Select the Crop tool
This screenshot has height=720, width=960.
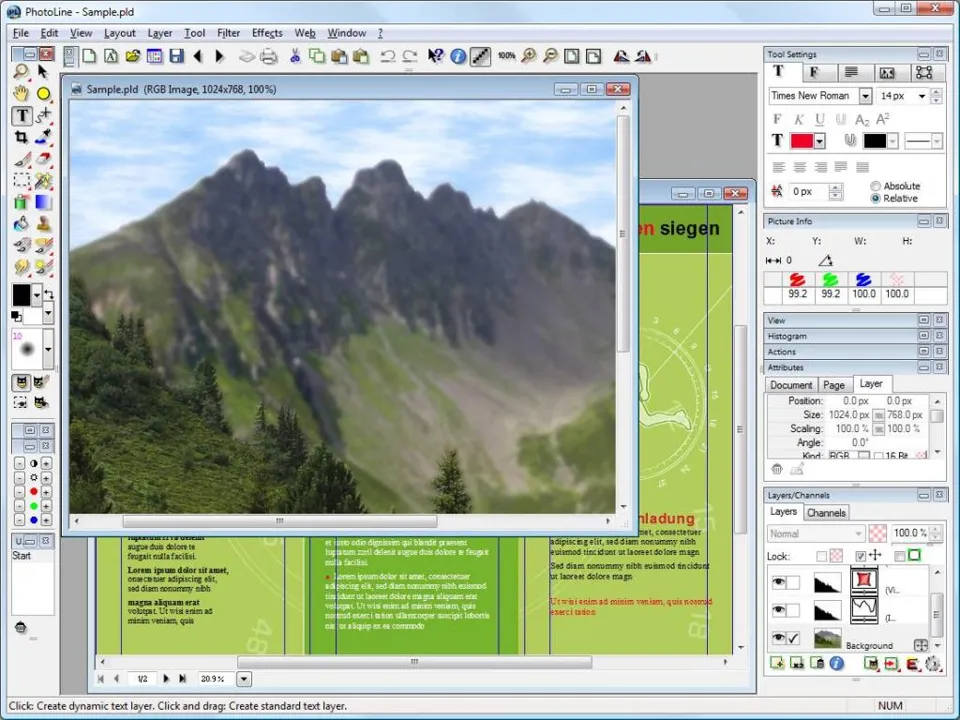pyautogui.click(x=21, y=137)
